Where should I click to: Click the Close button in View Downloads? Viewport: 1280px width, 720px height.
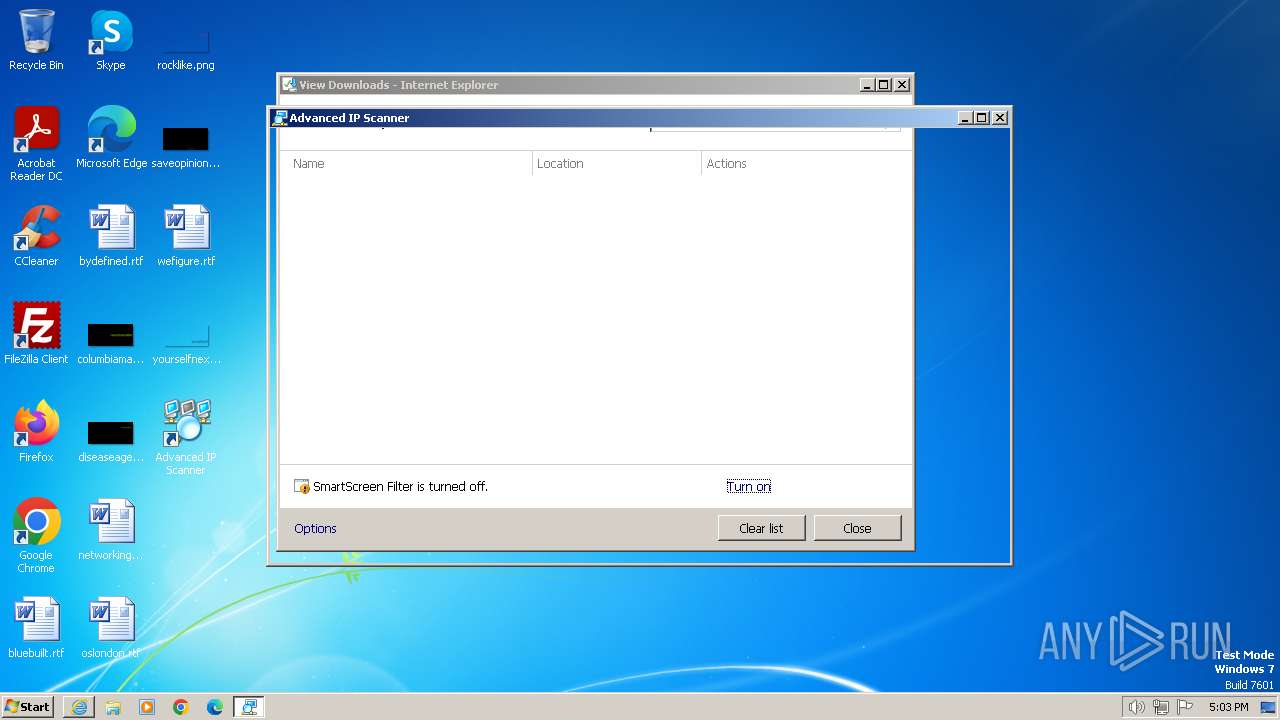857,528
